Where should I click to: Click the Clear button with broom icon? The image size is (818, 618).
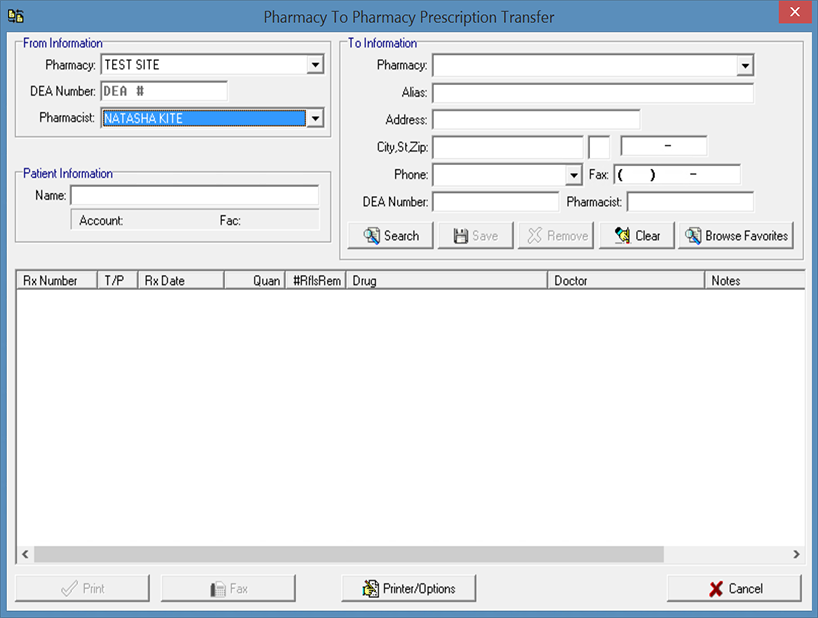[x=635, y=236]
